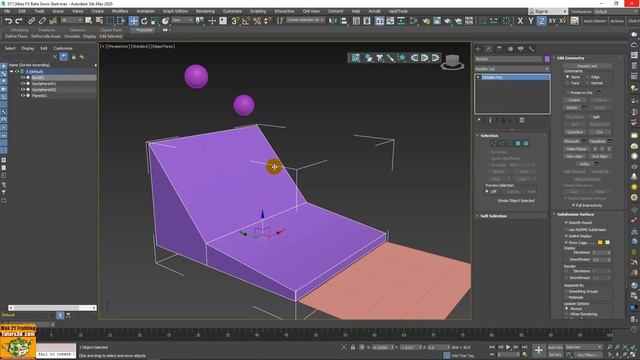Click the ViewCube in the viewport
Viewport: 640px width, 360px height.
pos(452,62)
